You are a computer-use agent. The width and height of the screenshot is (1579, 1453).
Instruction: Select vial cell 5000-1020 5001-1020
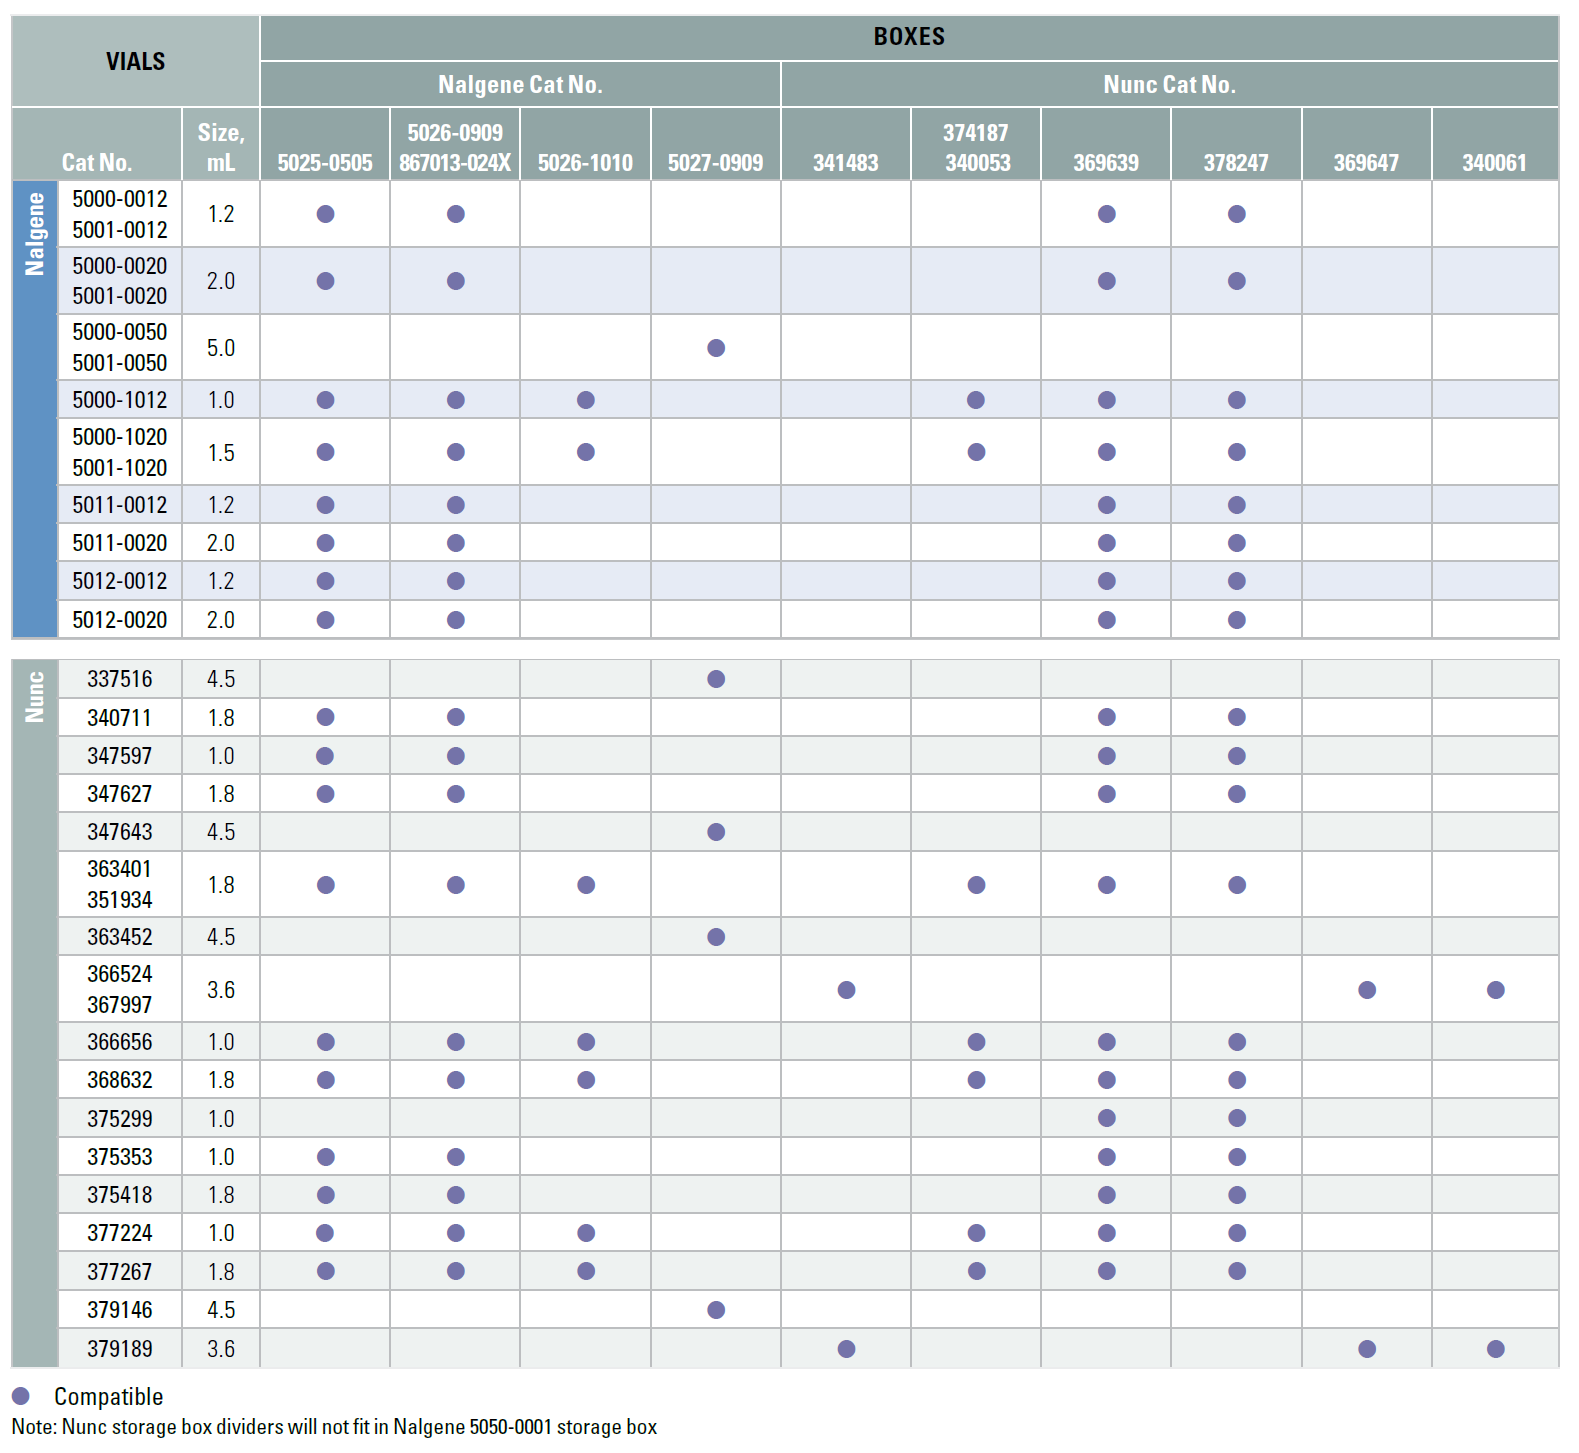[x=120, y=452]
